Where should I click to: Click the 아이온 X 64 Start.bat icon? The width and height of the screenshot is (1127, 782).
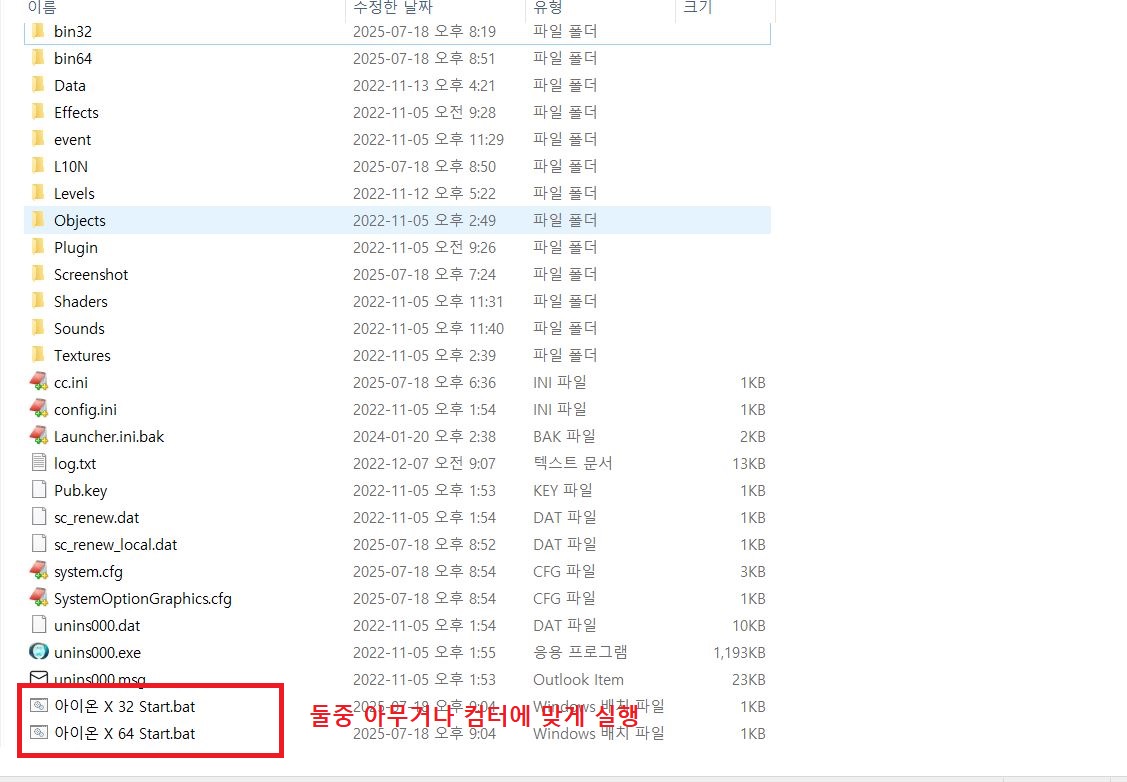click(39, 733)
